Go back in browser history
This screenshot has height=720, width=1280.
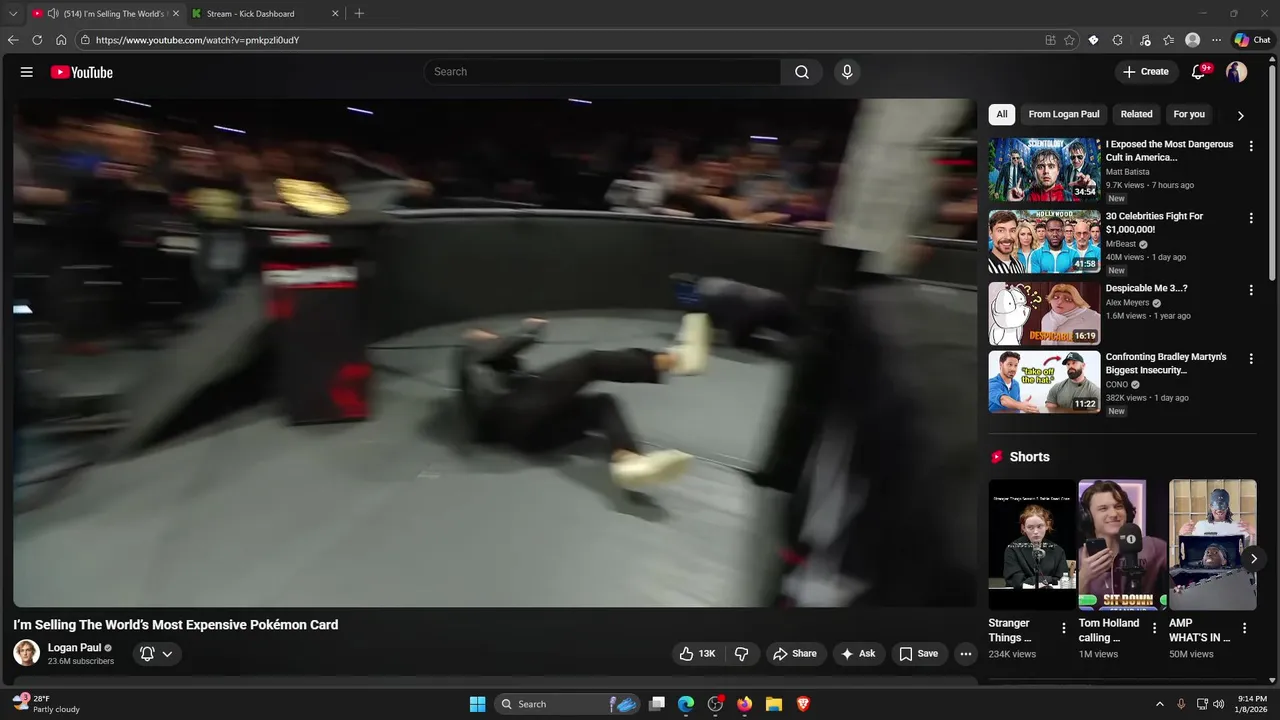click(13, 40)
